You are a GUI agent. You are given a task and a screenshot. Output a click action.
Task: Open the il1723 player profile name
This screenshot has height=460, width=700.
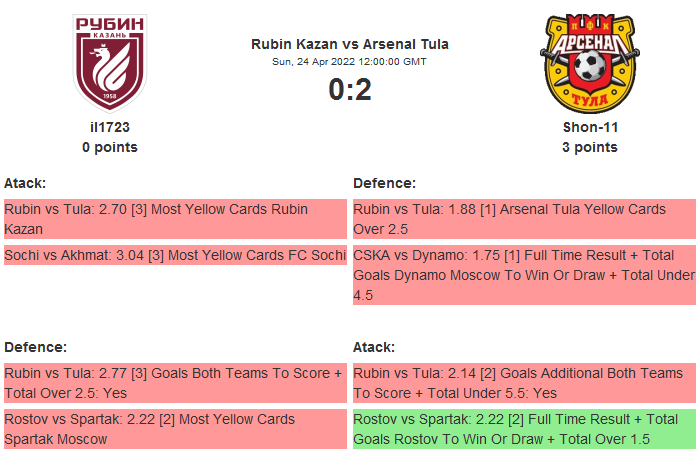(110, 127)
